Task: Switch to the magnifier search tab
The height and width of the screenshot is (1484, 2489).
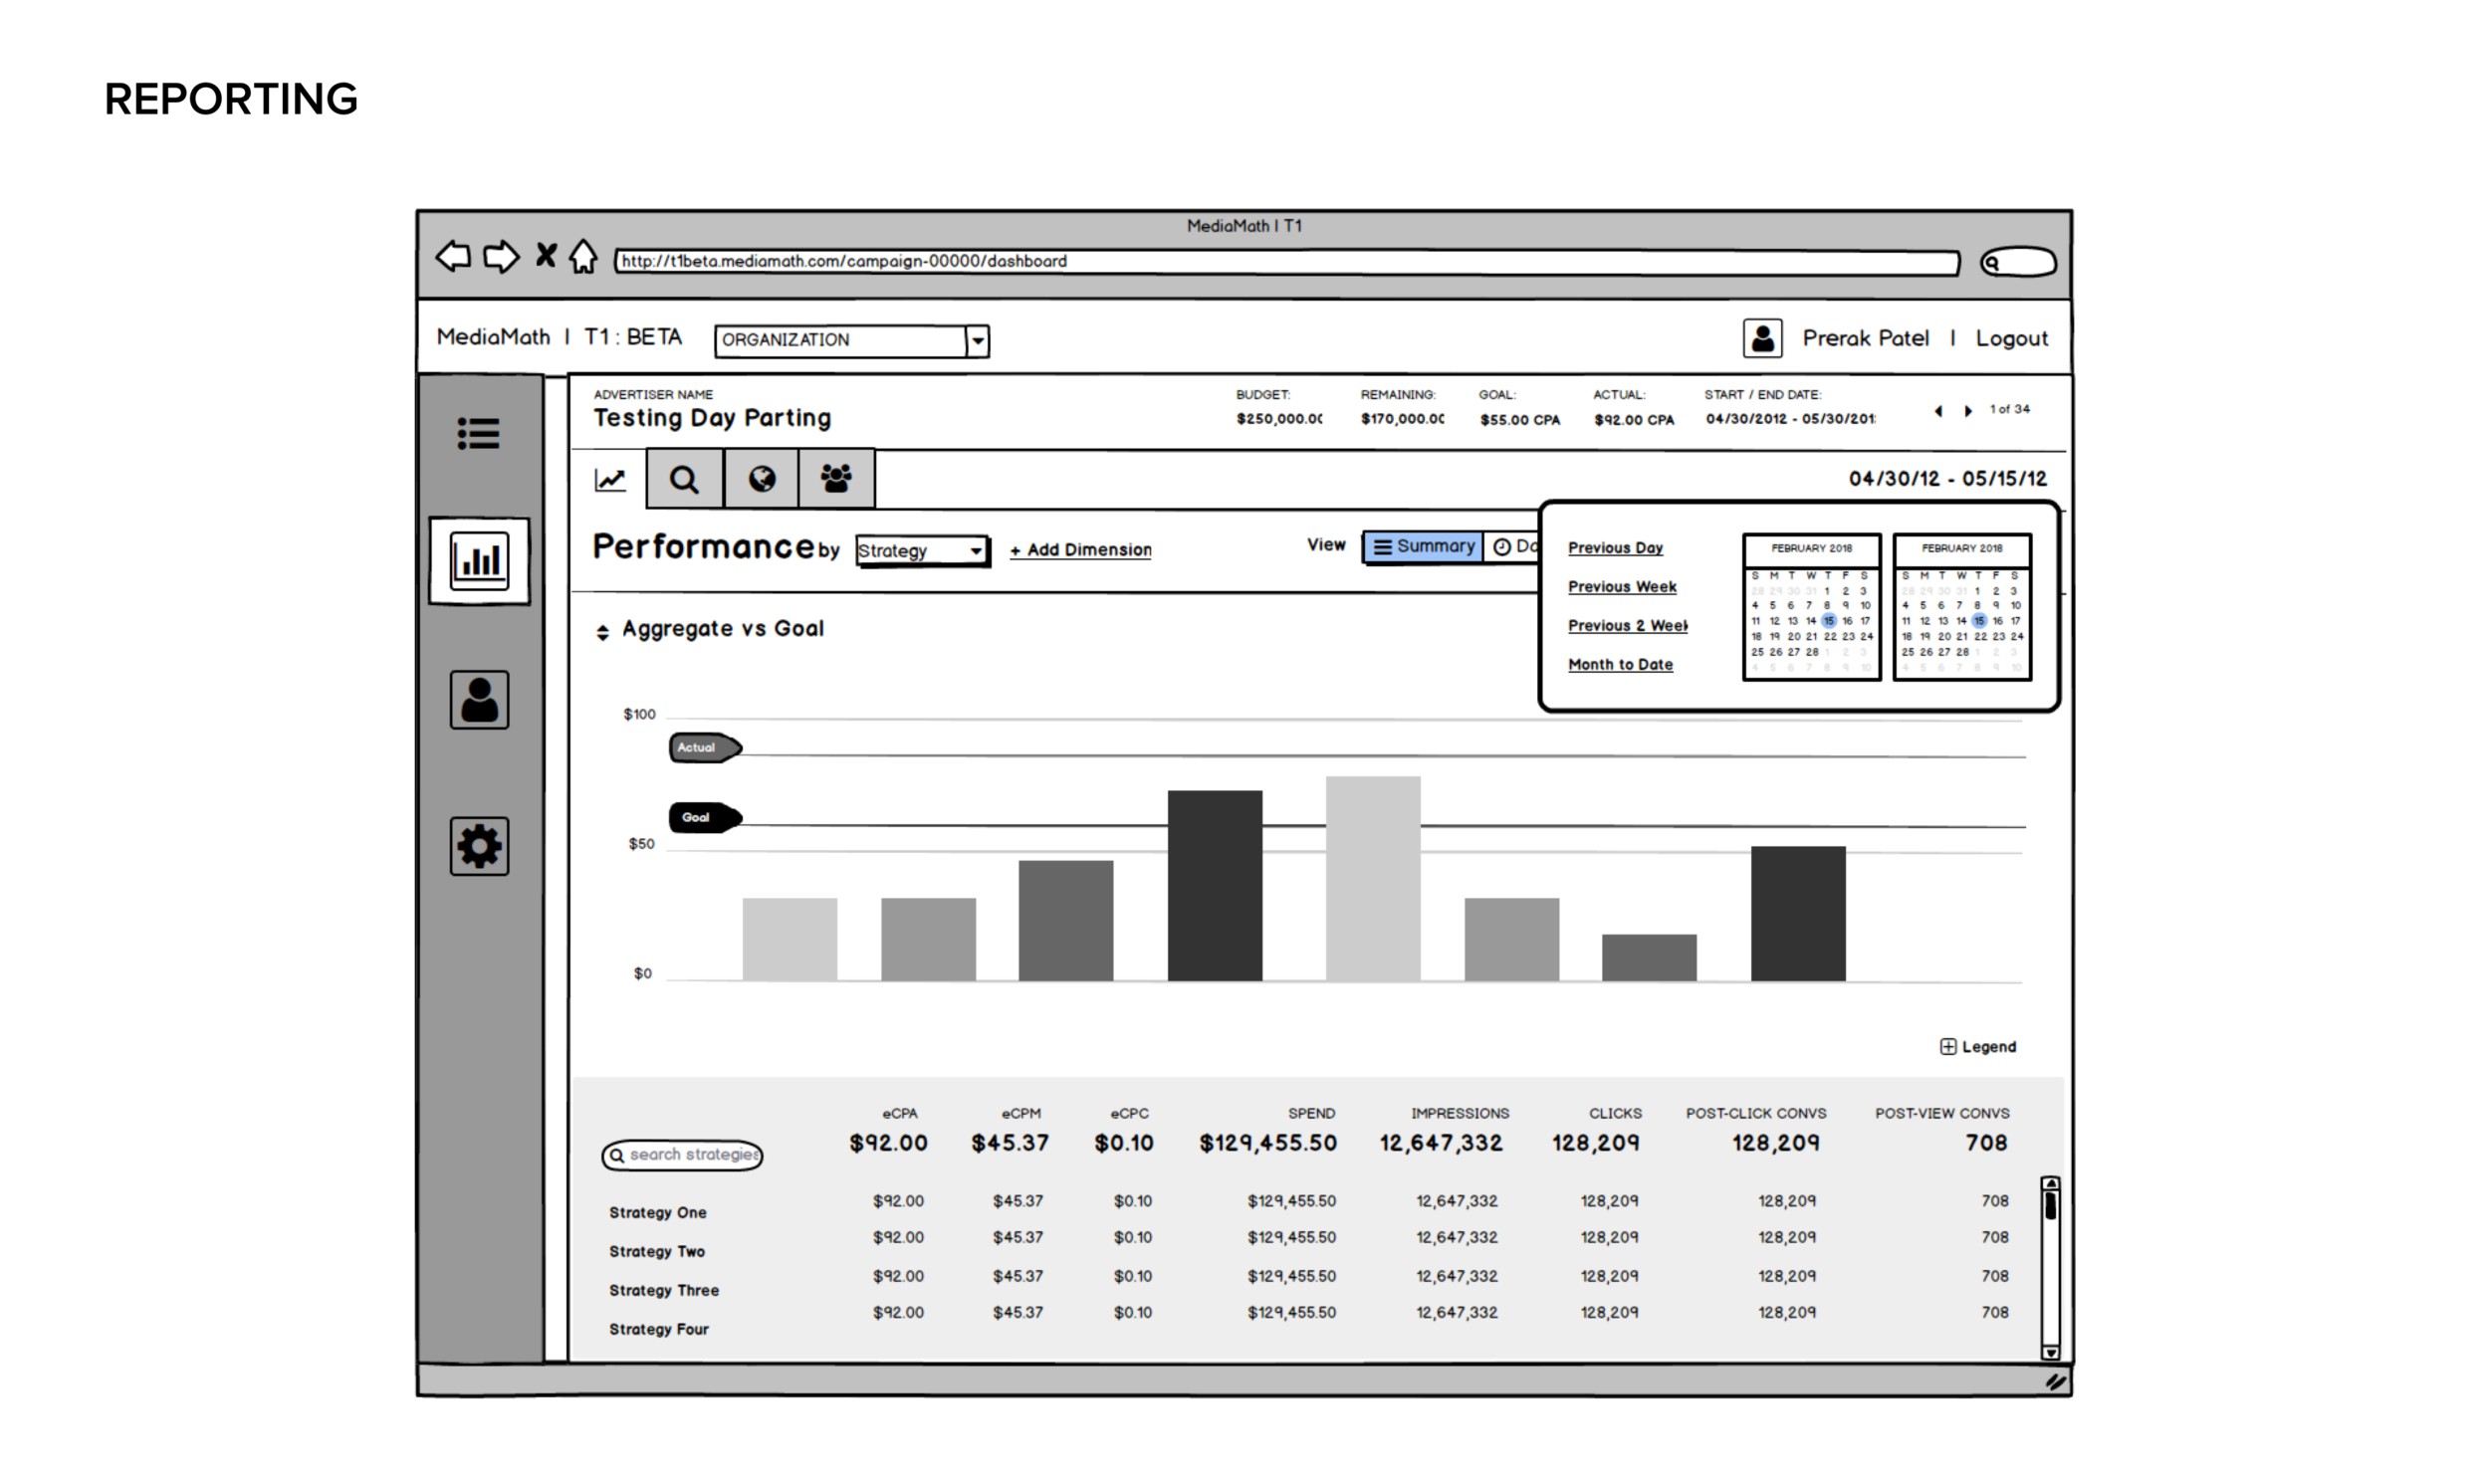Action: (684, 480)
